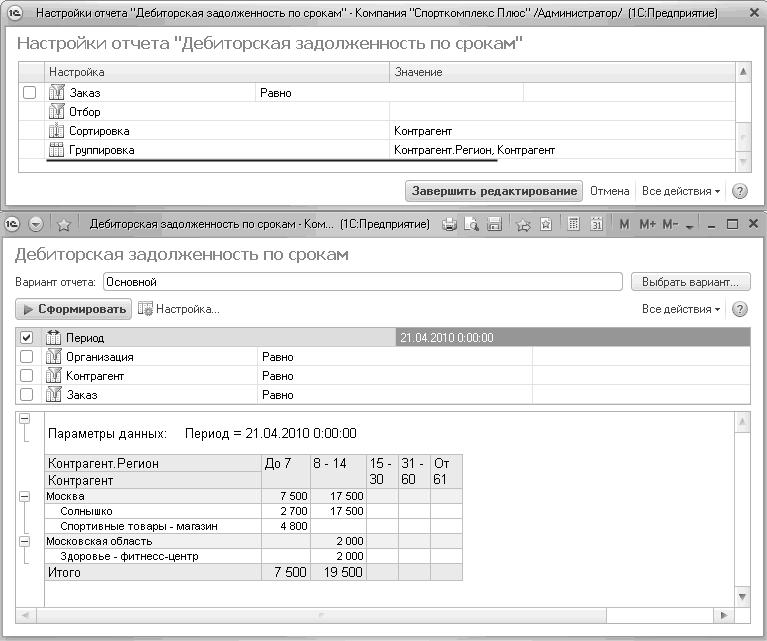Click the Отмена button
The width and height of the screenshot is (767, 641).
(609, 191)
